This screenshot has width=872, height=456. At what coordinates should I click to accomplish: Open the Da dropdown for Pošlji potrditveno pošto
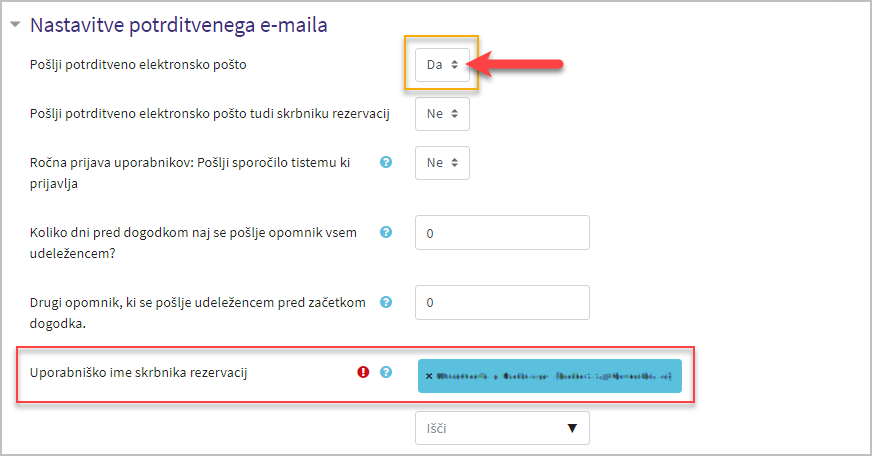tap(442, 65)
